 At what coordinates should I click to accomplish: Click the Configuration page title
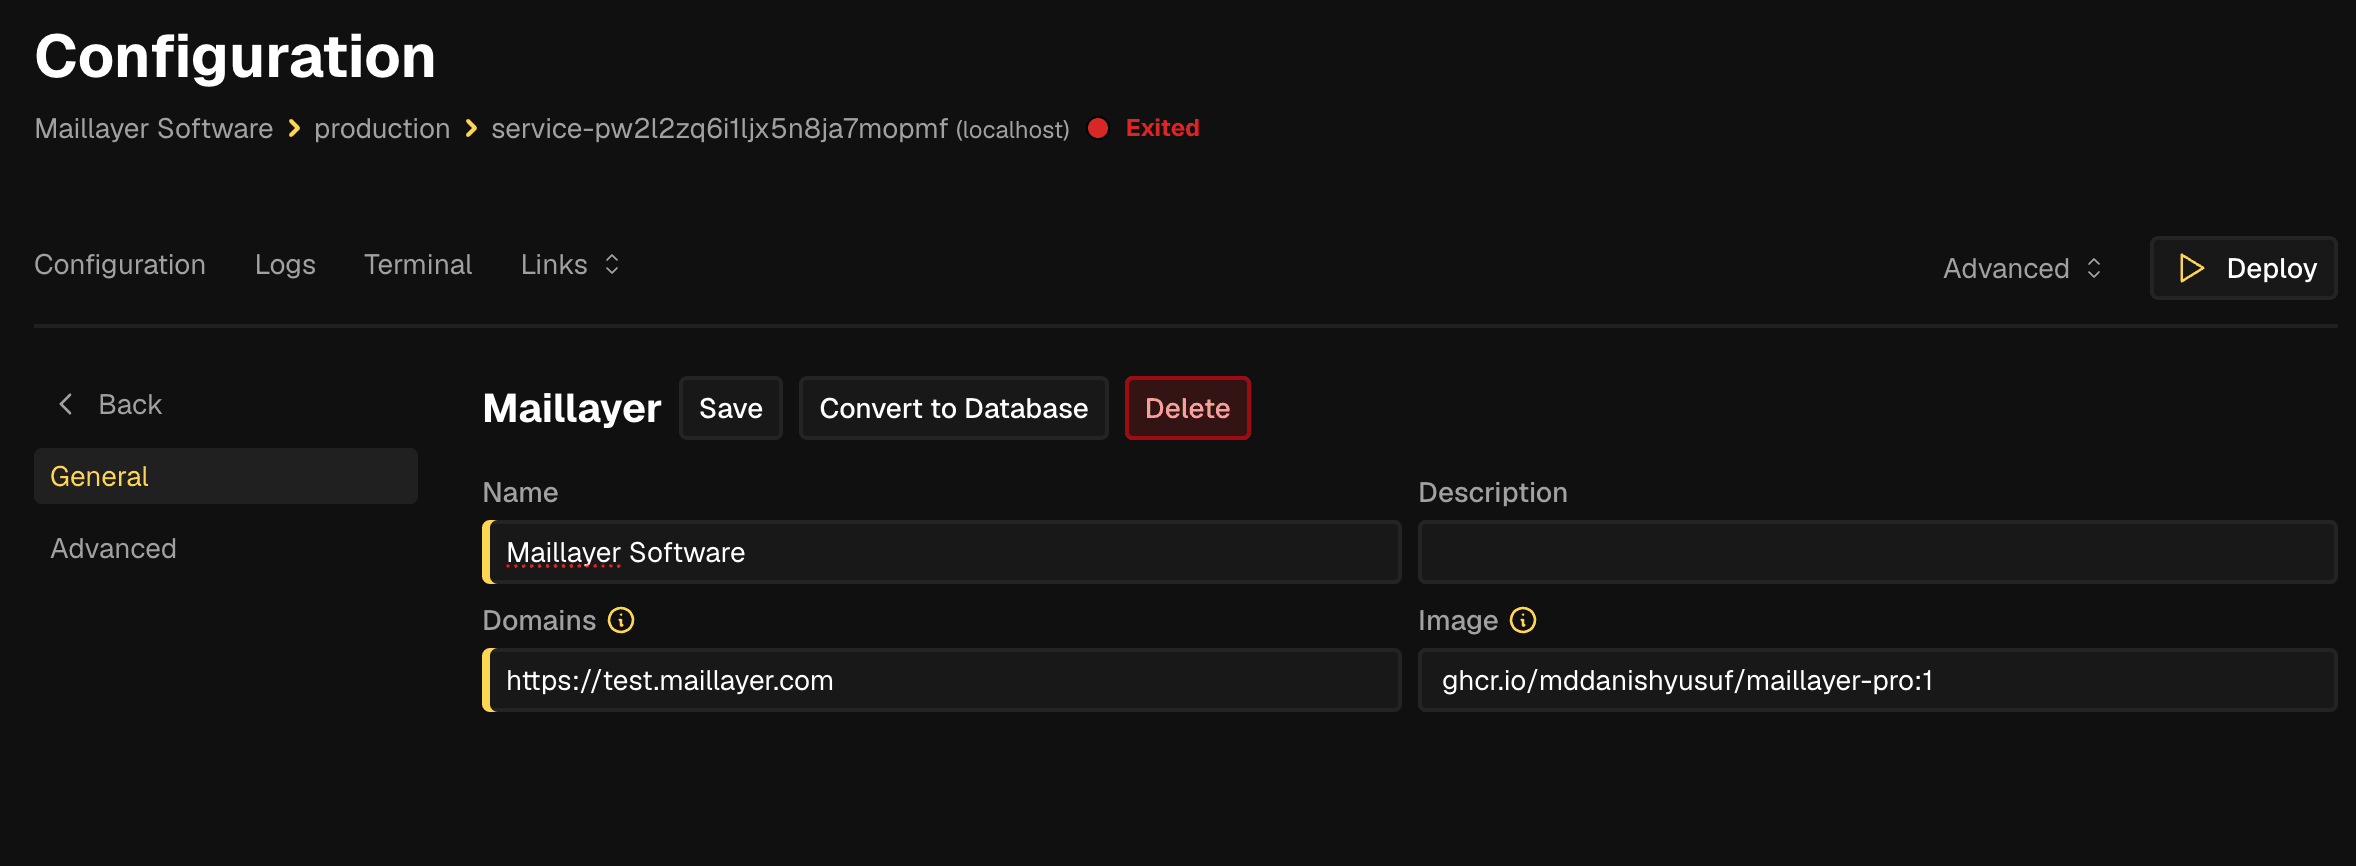click(235, 56)
